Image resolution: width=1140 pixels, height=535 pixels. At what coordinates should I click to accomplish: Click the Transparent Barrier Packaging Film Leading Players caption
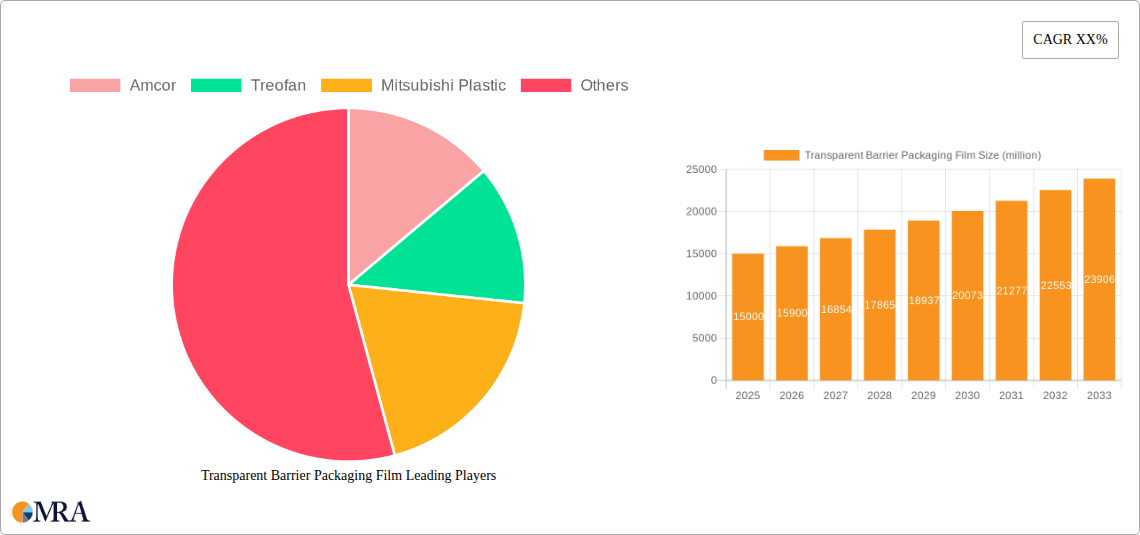pos(348,475)
